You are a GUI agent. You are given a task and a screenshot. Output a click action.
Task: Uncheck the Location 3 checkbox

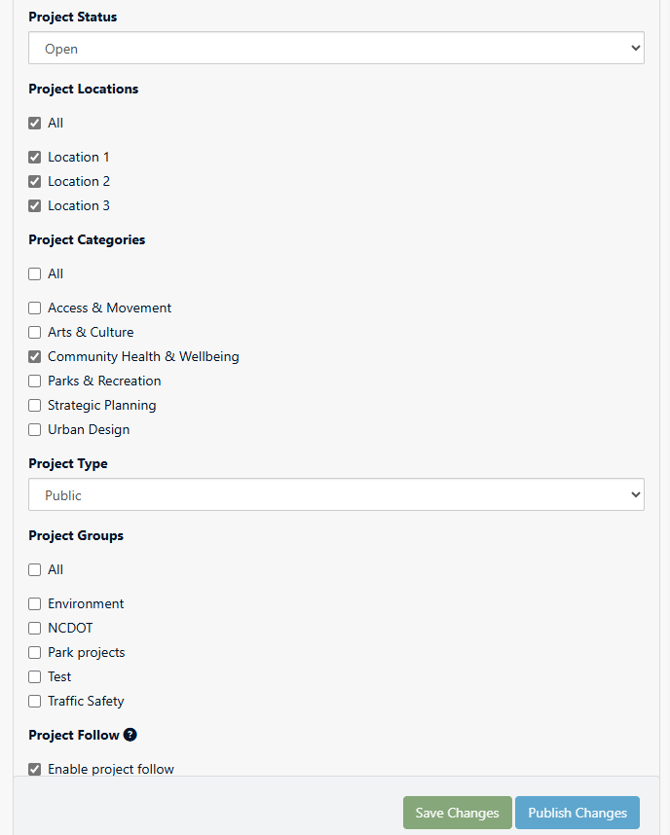35,206
